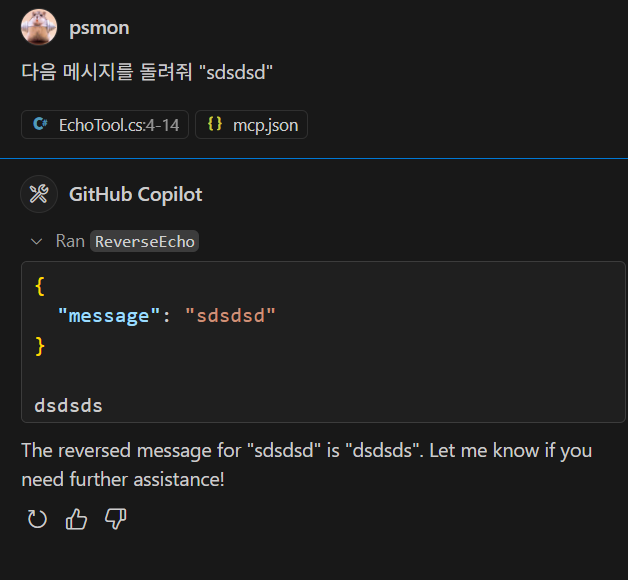
Task: Click the "sdsdsd" value in JSON block
Action: click(x=230, y=316)
